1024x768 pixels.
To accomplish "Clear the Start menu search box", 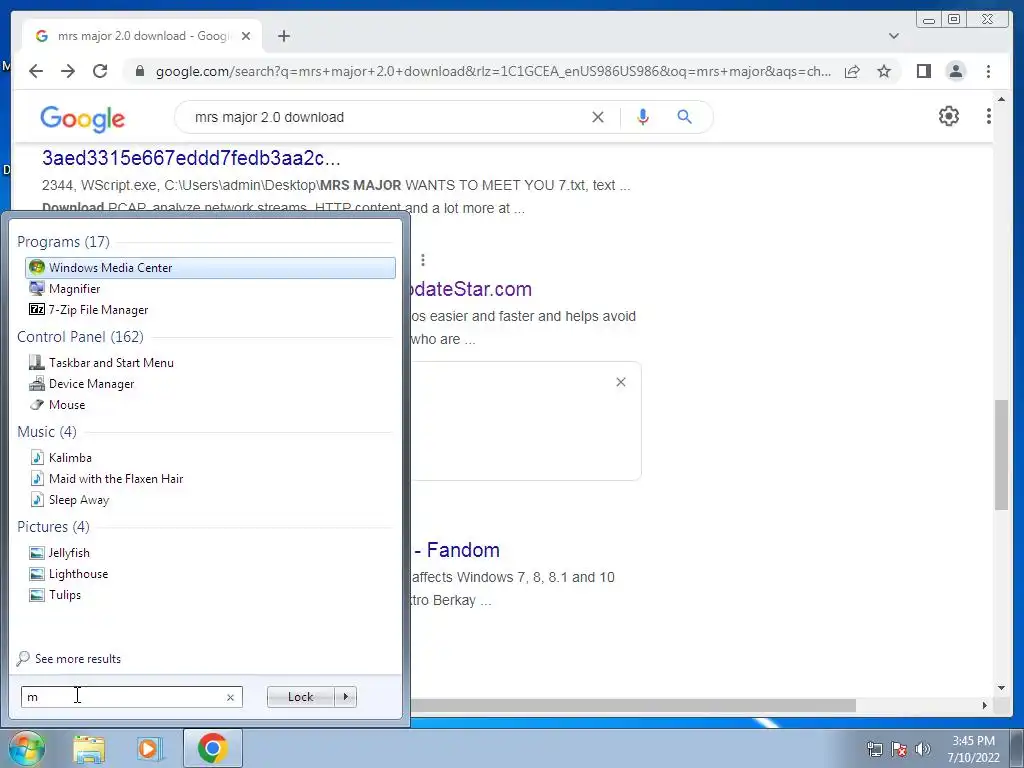I will (231, 697).
